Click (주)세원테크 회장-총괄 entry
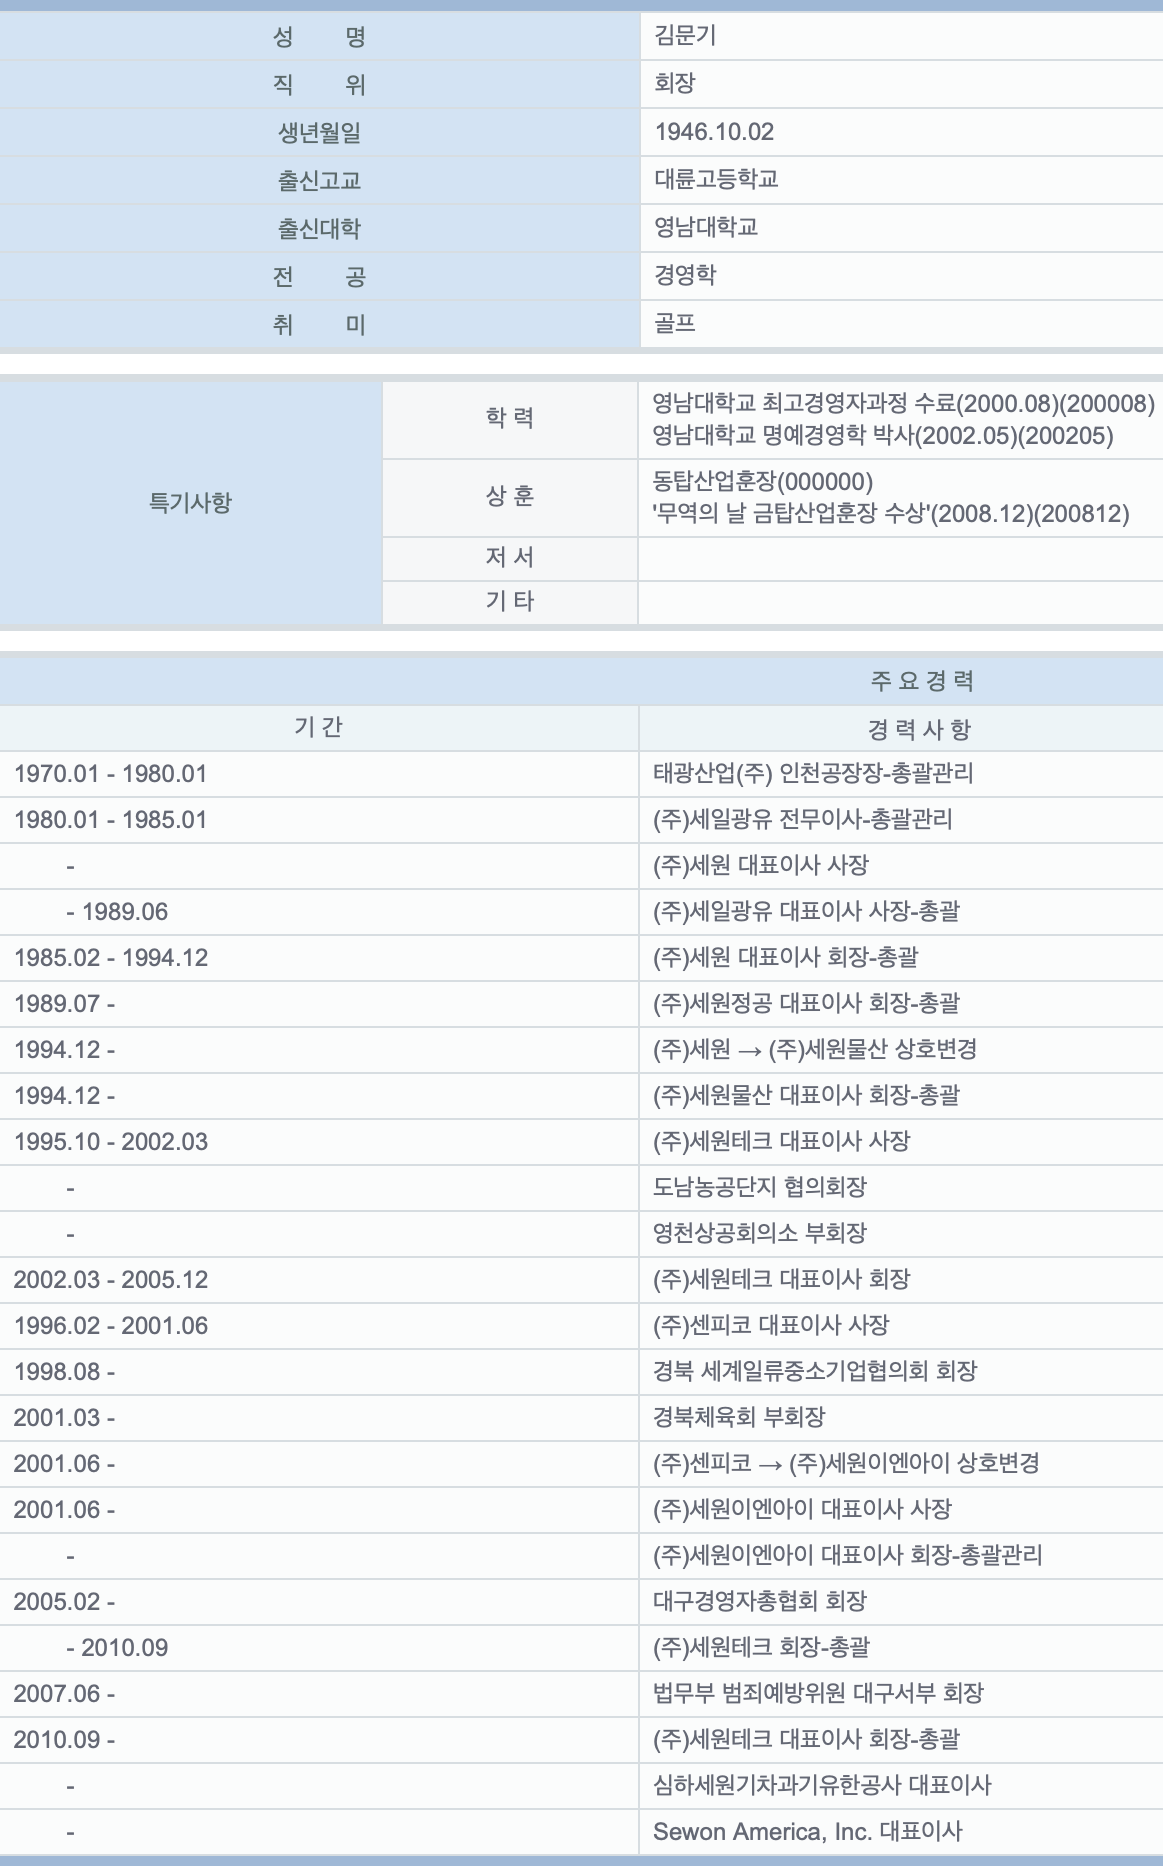Screen dimensions: 1163x1866 [761, 1647]
